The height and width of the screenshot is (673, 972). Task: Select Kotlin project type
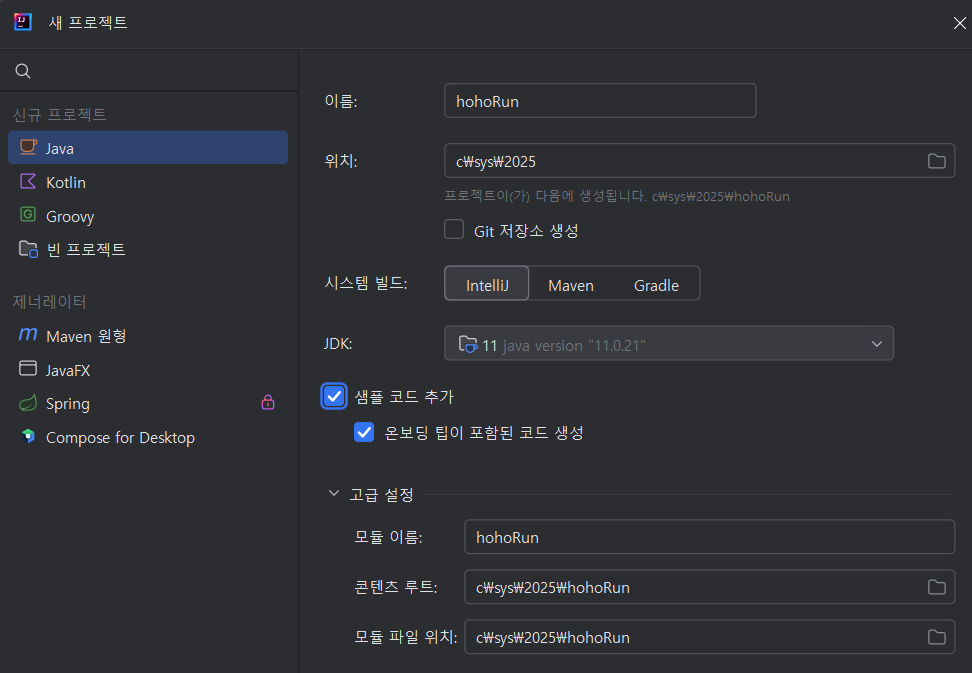148,182
